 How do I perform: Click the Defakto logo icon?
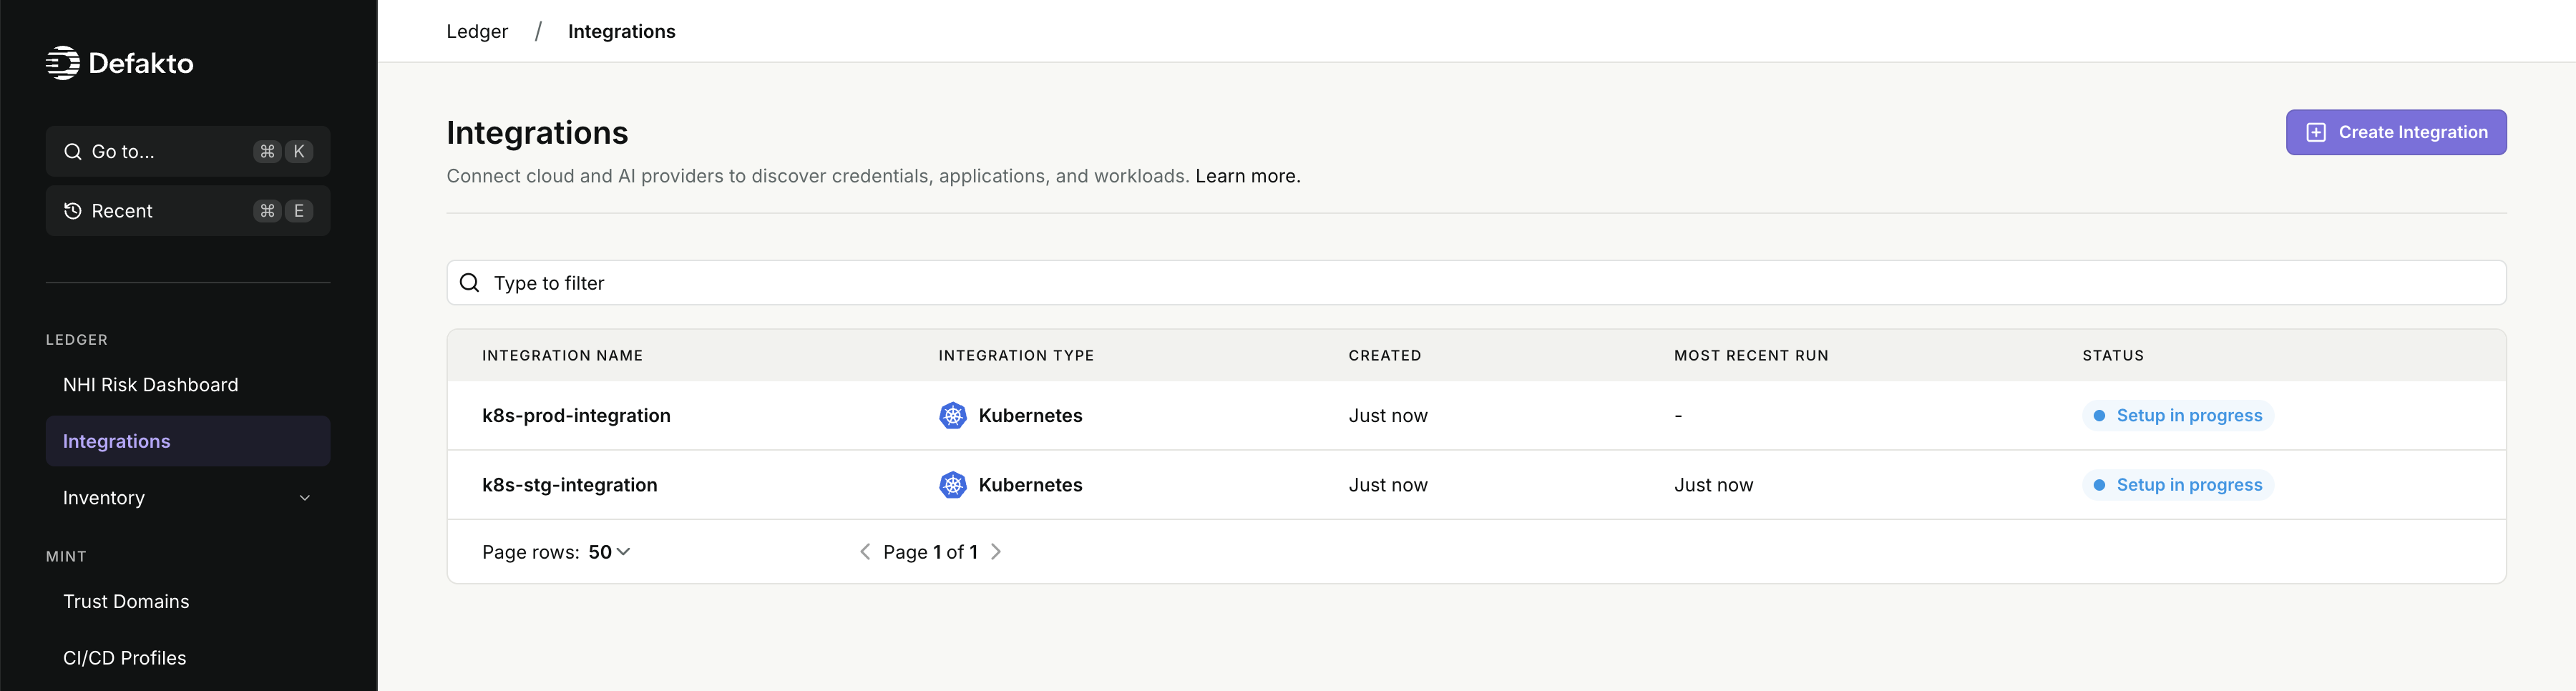point(63,63)
